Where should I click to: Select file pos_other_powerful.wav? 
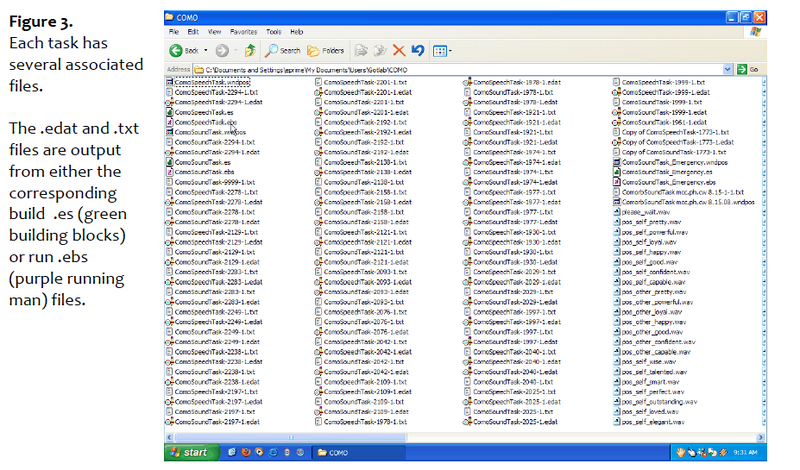[653, 302]
